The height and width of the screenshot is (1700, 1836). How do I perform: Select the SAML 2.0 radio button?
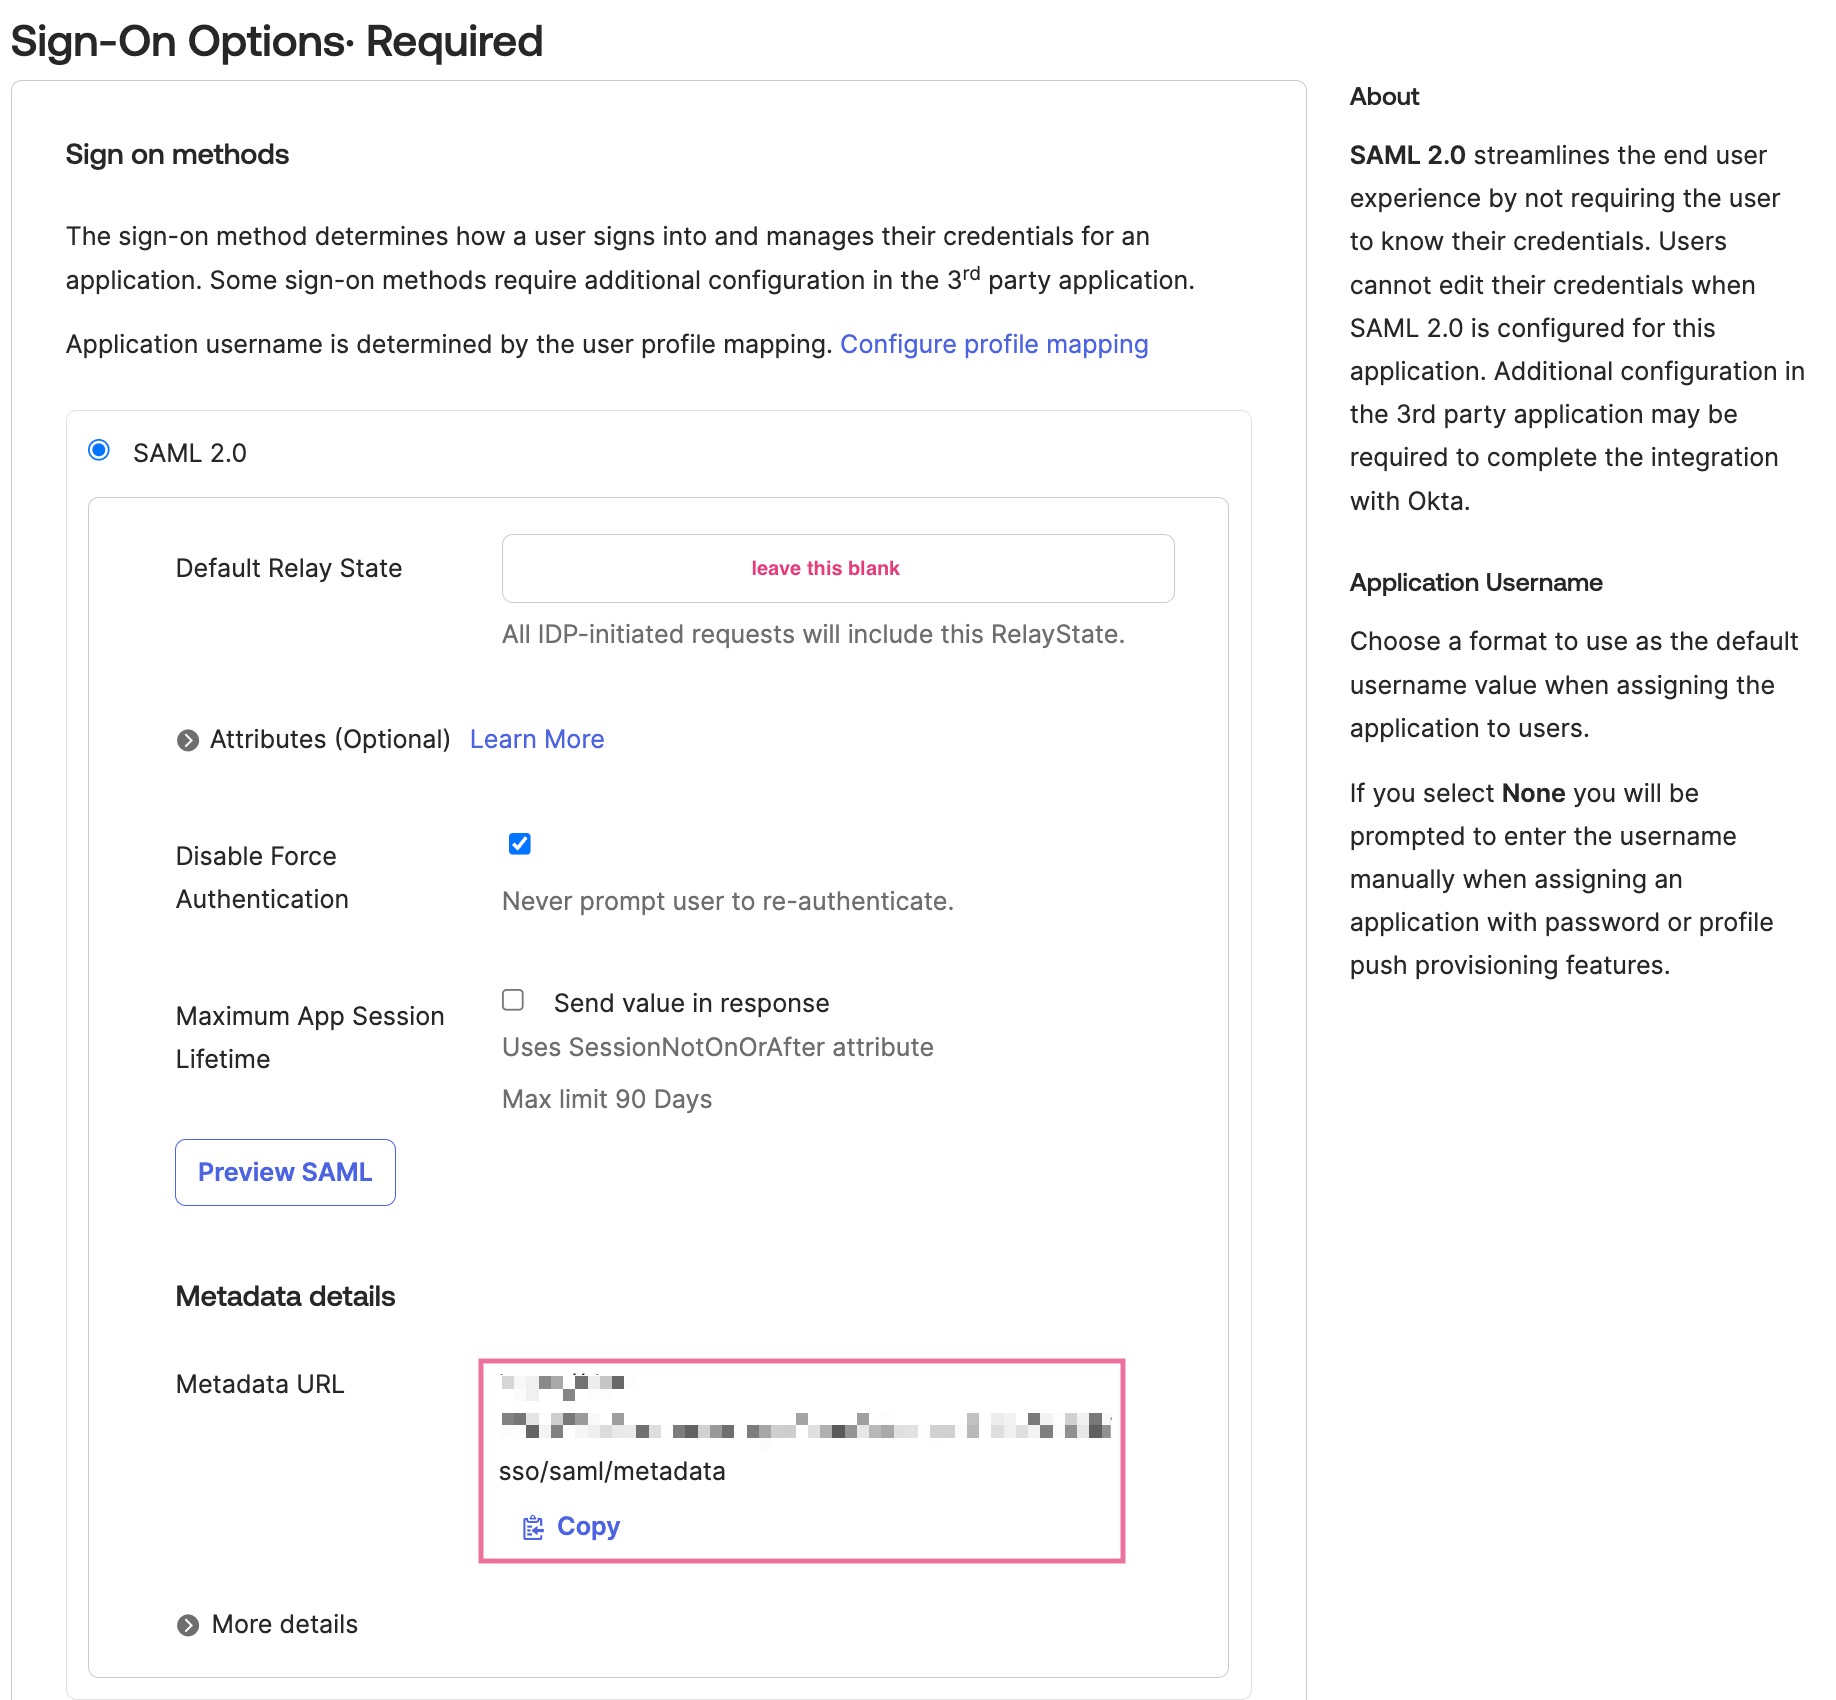pyautogui.click(x=99, y=450)
